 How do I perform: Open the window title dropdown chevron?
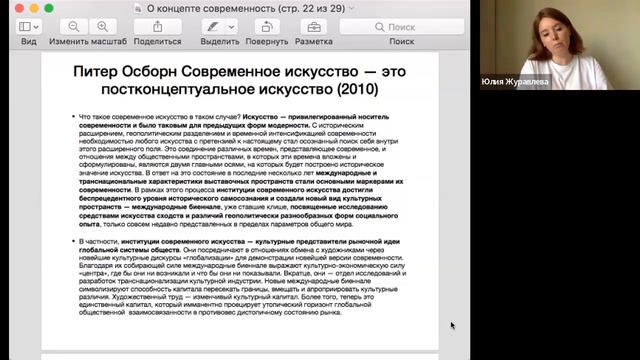click(x=351, y=8)
